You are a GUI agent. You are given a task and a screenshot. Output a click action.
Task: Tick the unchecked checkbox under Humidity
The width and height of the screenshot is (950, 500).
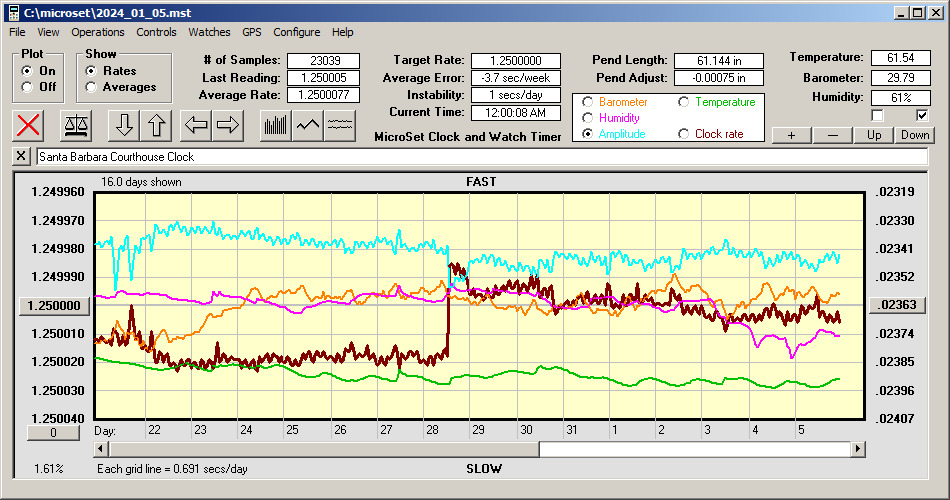877,115
